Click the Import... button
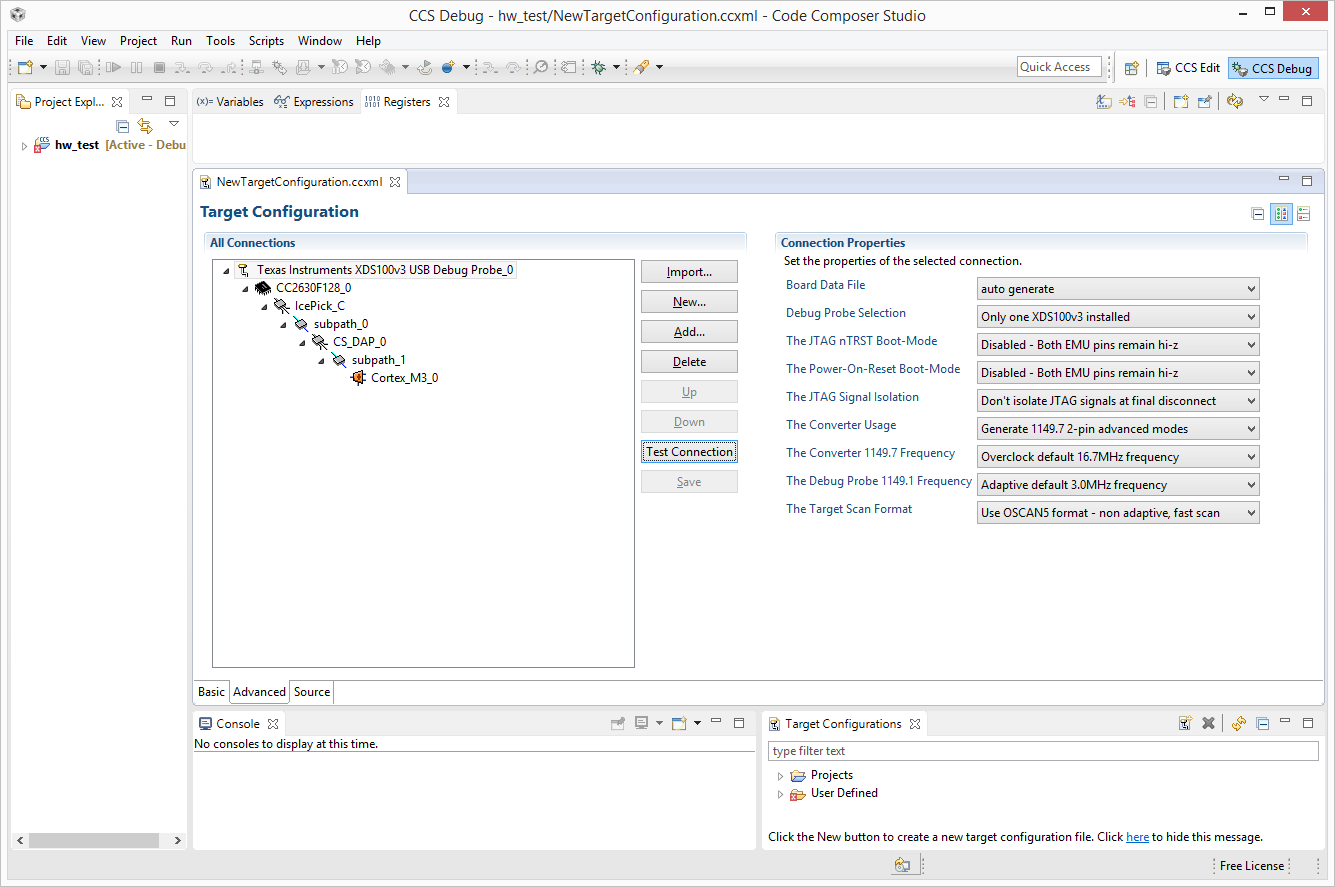1335x887 pixels. (689, 272)
